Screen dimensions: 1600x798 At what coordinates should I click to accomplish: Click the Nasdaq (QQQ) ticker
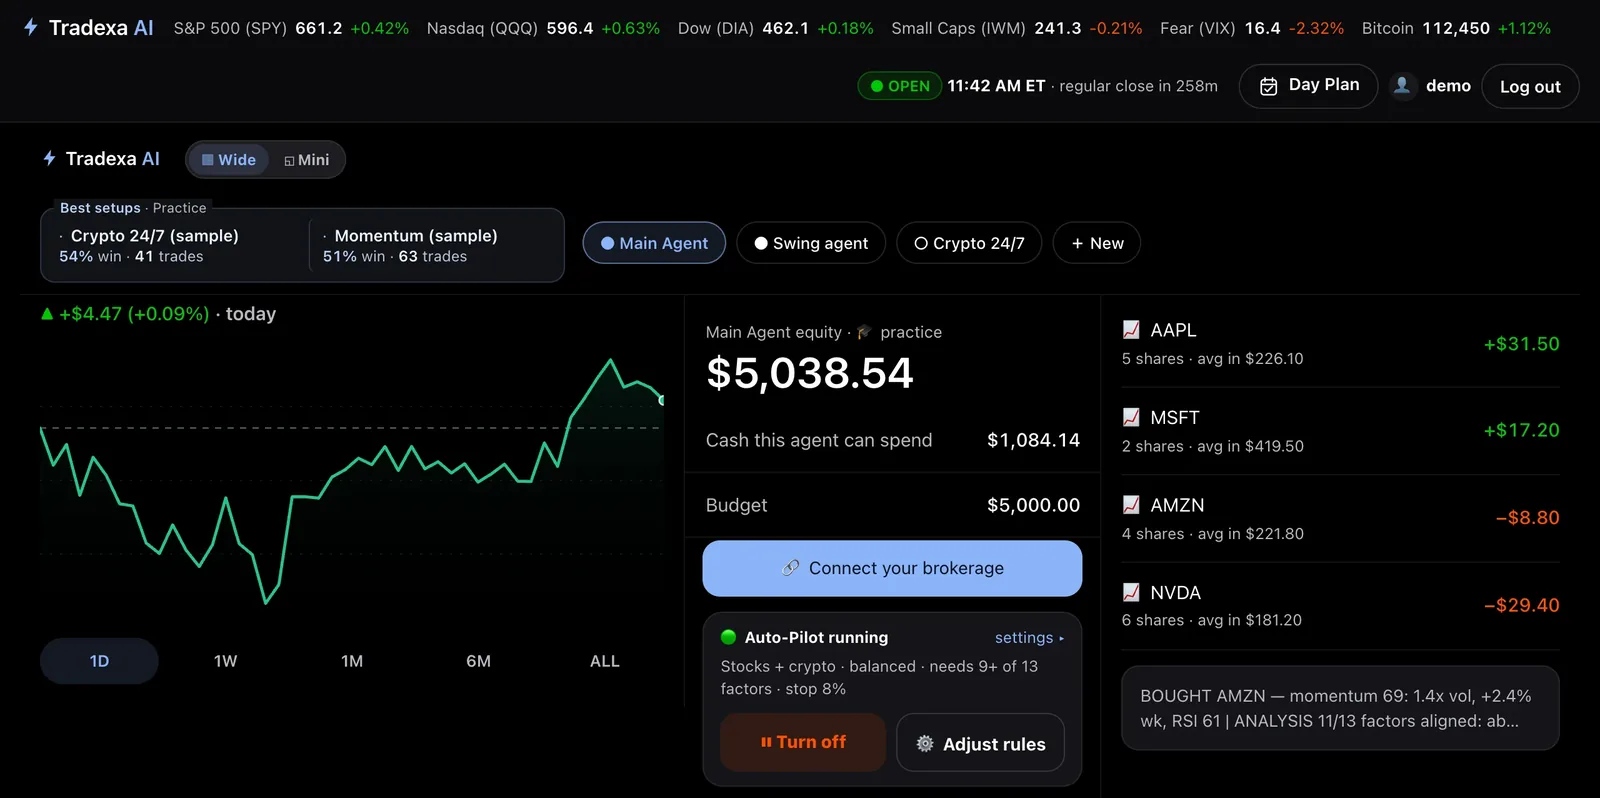pos(543,28)
